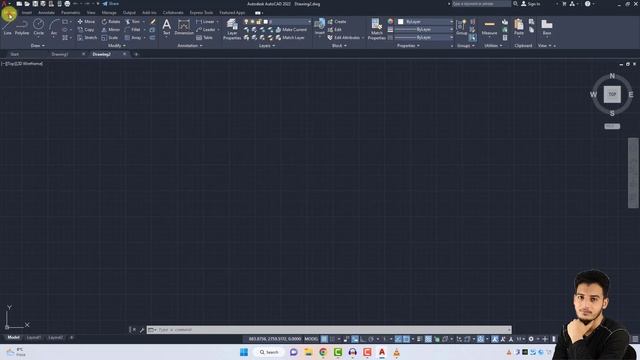Select the Line tool
Viewport: 640px width, 360px height.
tap(7, 27)
